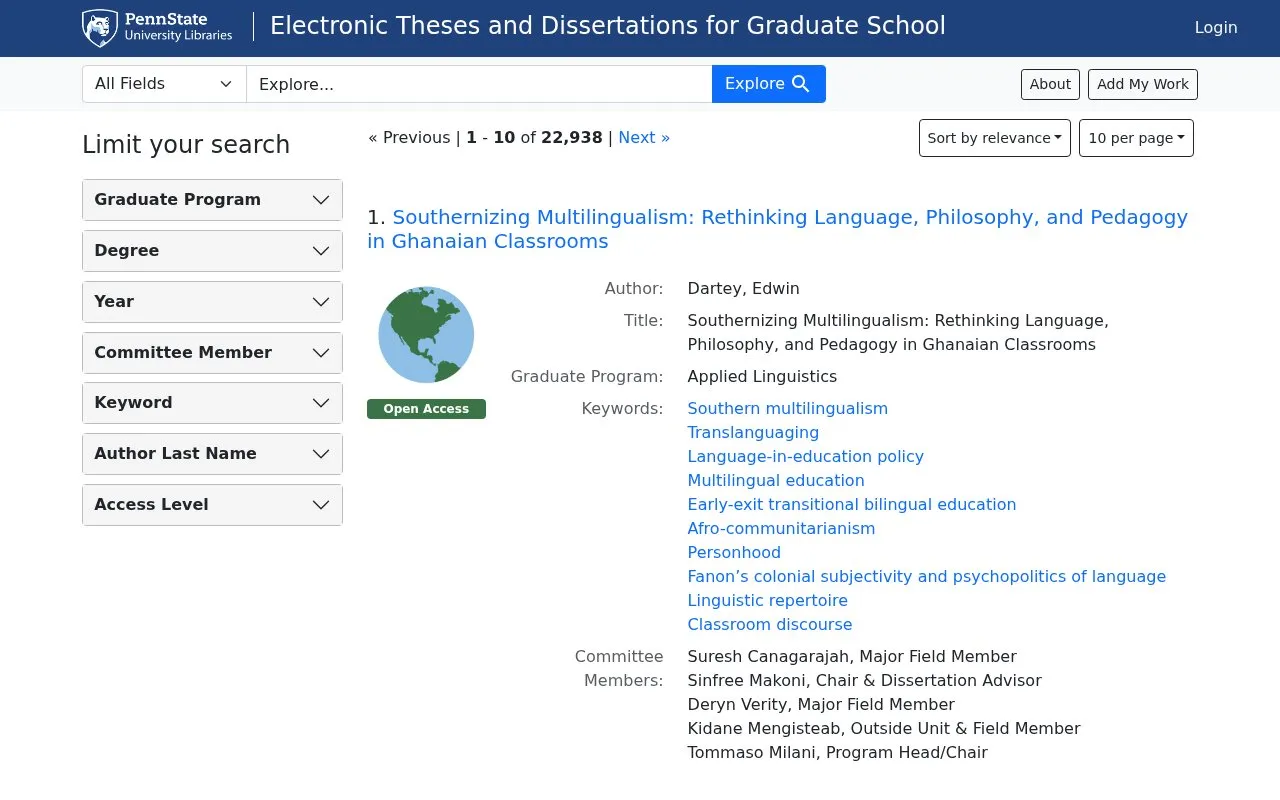Click the Applied Linguistics program text
The width and height of the screenshot is (1280, 800).
point(762,376)
